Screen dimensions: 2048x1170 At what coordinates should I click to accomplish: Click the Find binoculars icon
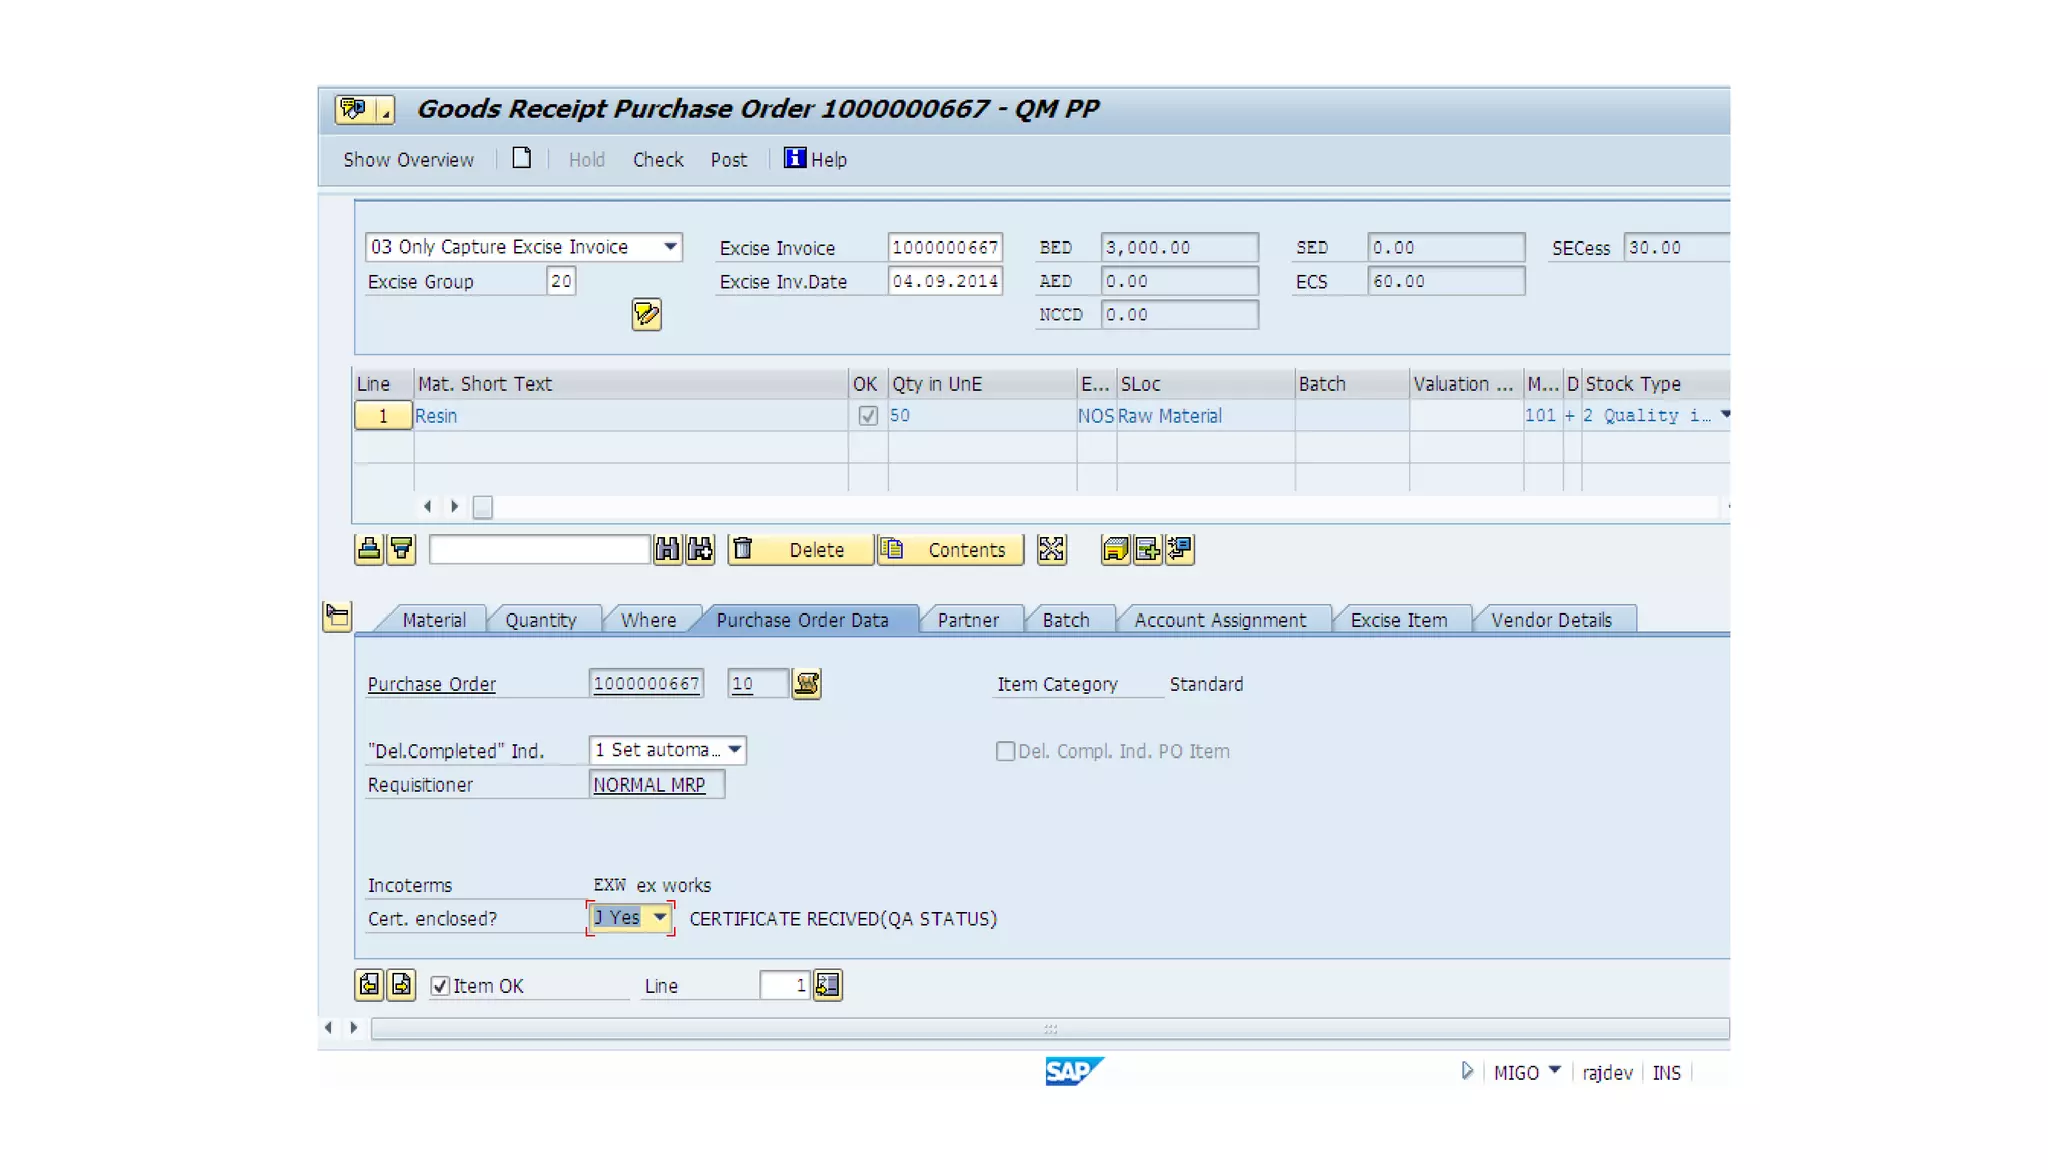667,549
